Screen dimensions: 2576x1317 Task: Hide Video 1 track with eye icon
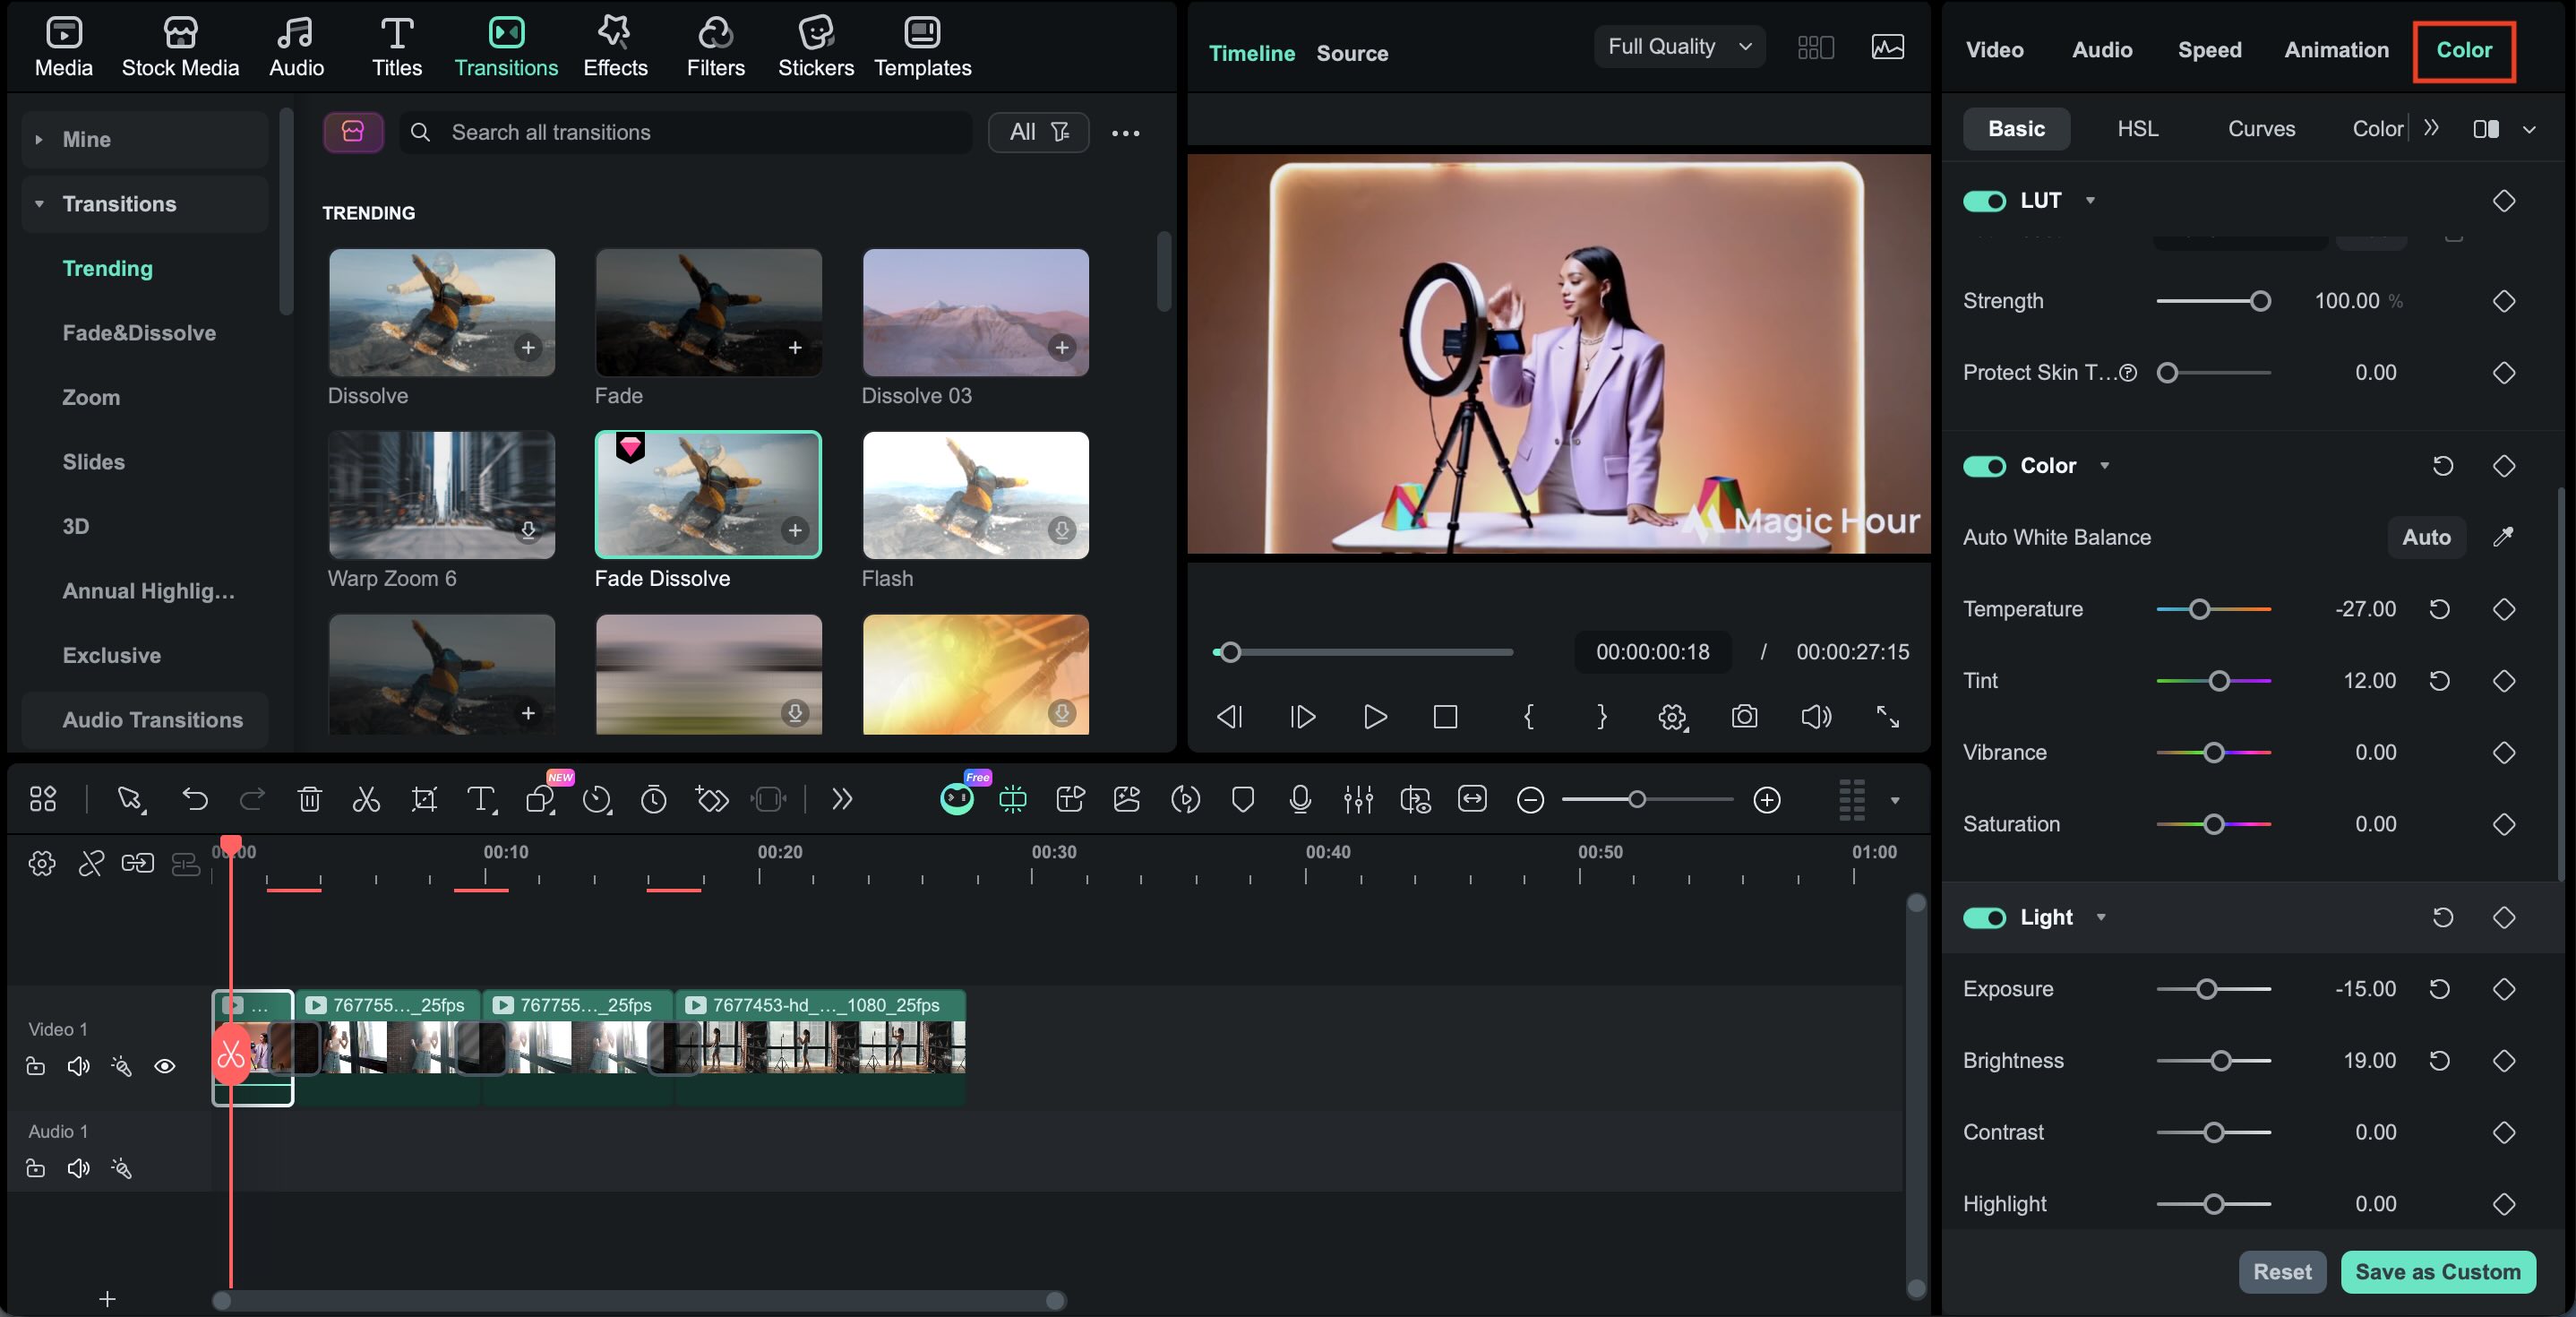165,1066
